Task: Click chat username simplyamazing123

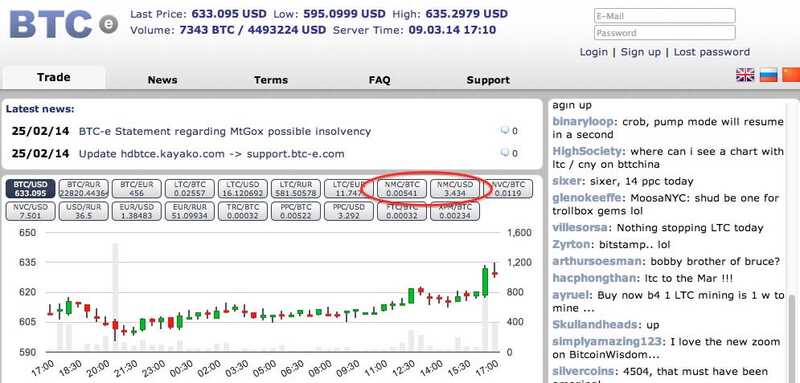Action: [607, 342]
